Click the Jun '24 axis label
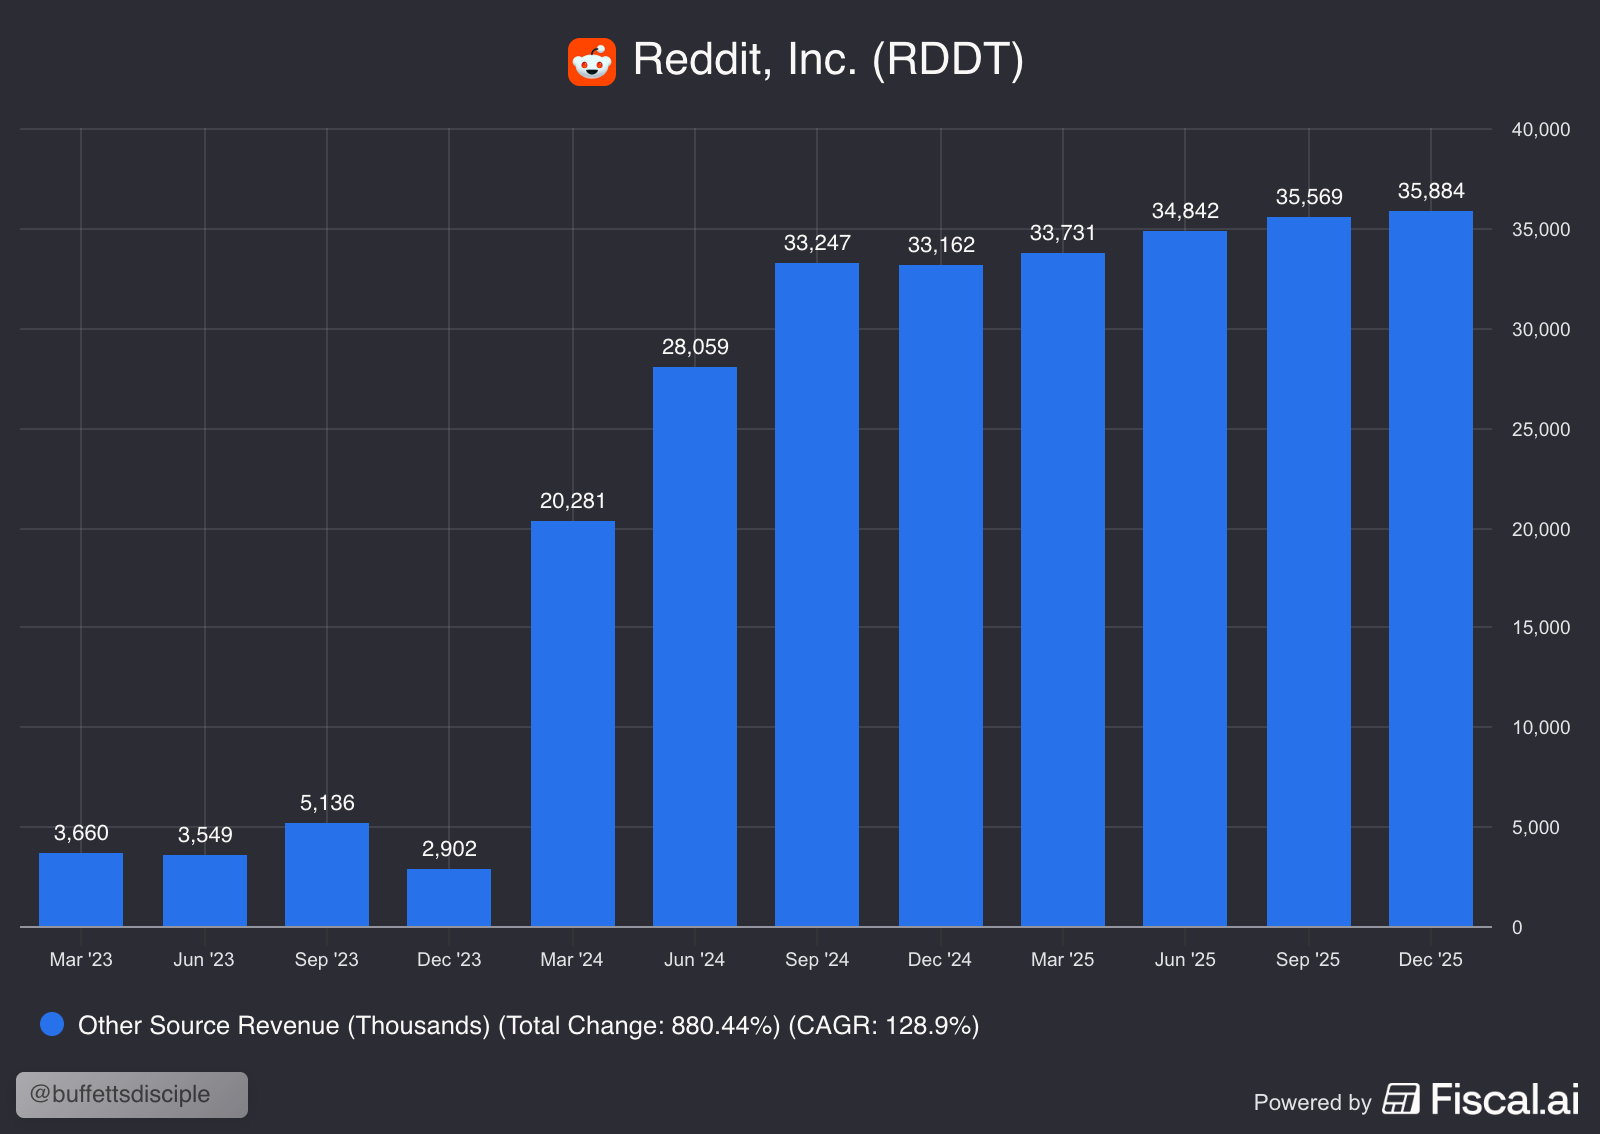This screenshot has width=1600, height=1134. [695, 959]
